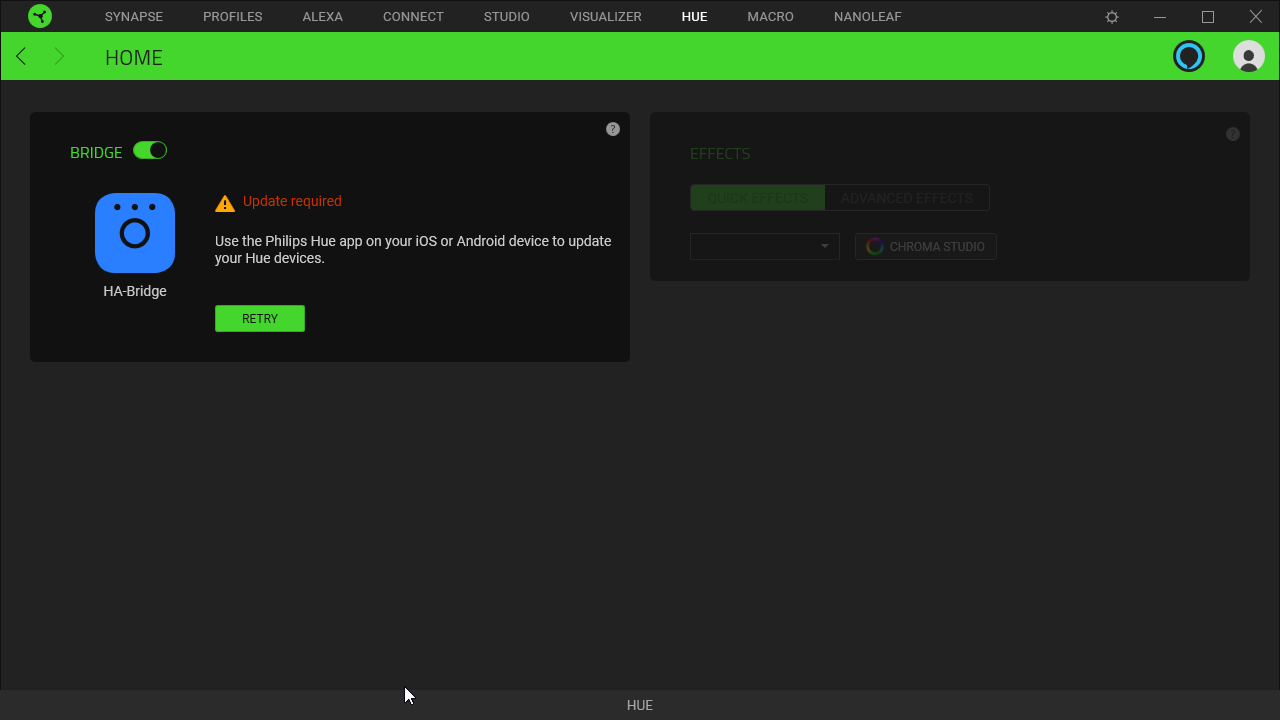The width and height of the screenshot is (1280, 720).
Task: Click the blue HA-Bridge device icon
Action: [x=135, y=233]
